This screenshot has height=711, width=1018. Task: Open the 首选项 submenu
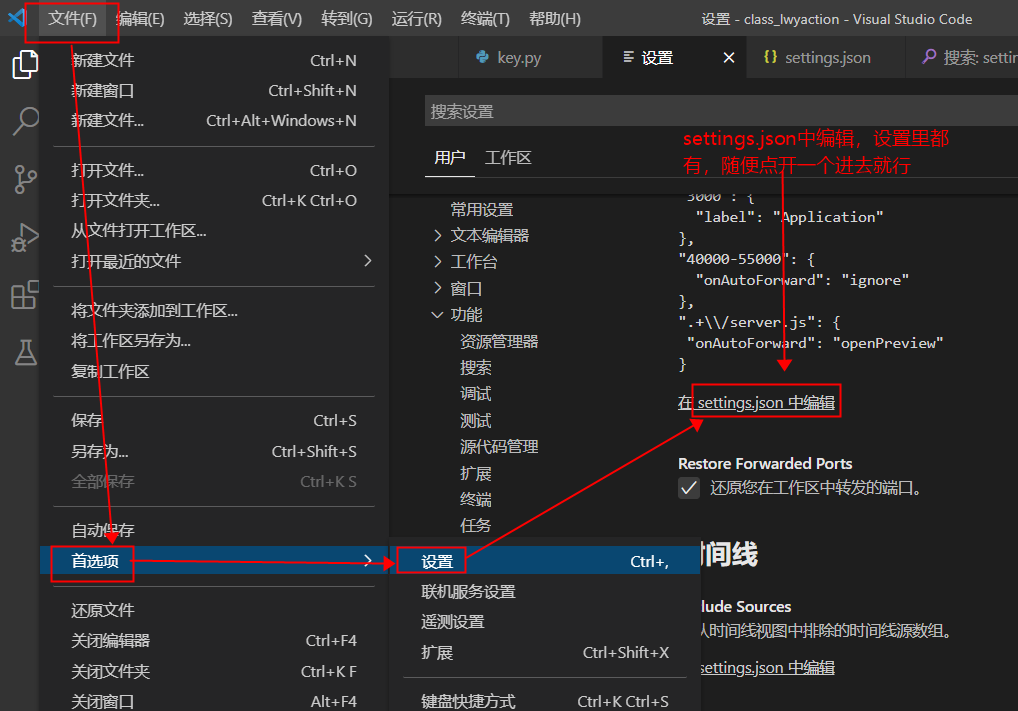214,560
